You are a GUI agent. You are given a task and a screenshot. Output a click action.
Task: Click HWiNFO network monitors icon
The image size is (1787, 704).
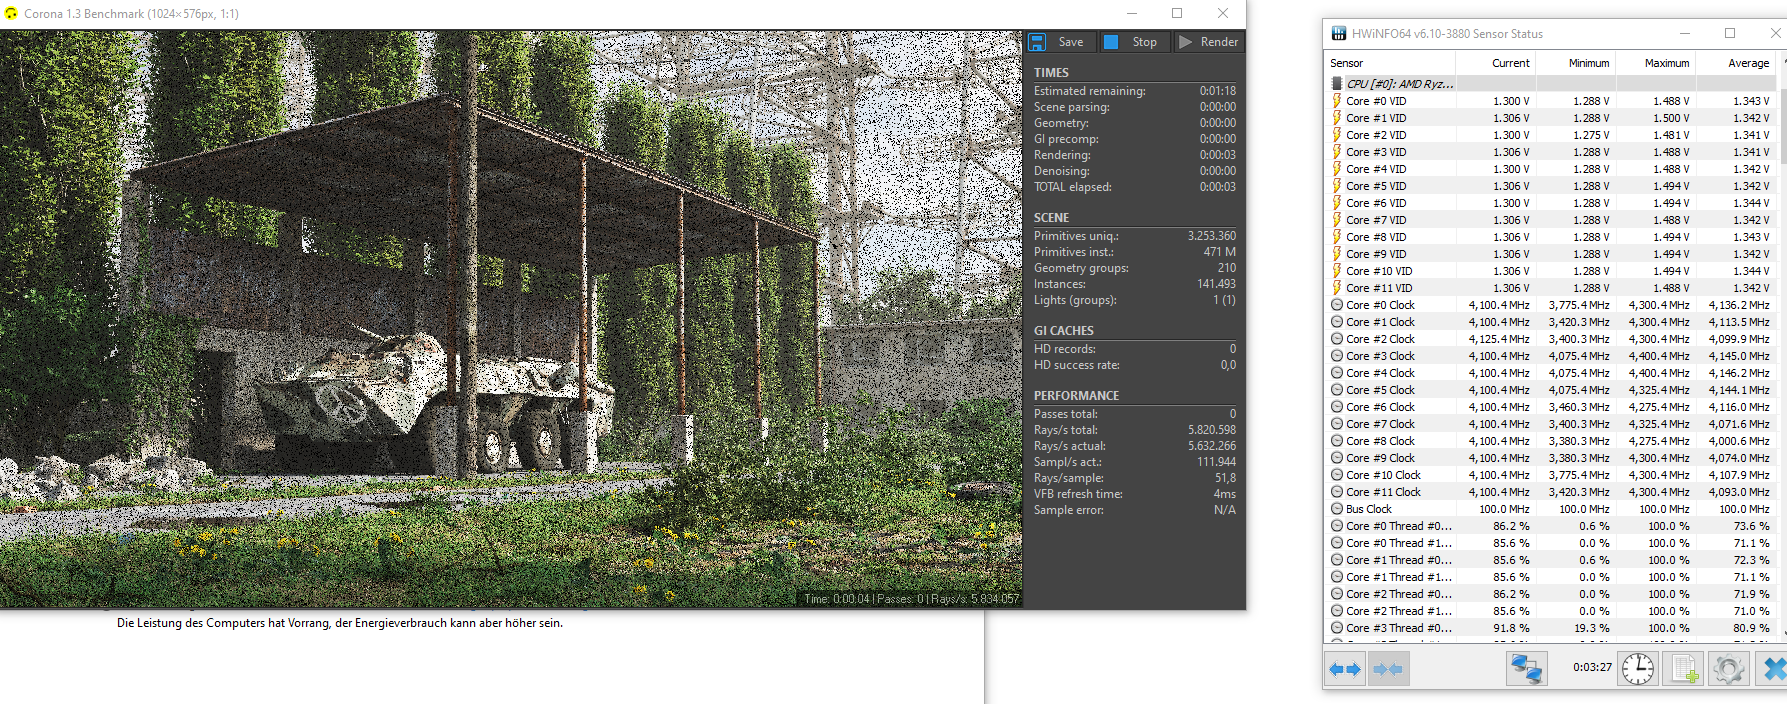(x=1527, y=669)
